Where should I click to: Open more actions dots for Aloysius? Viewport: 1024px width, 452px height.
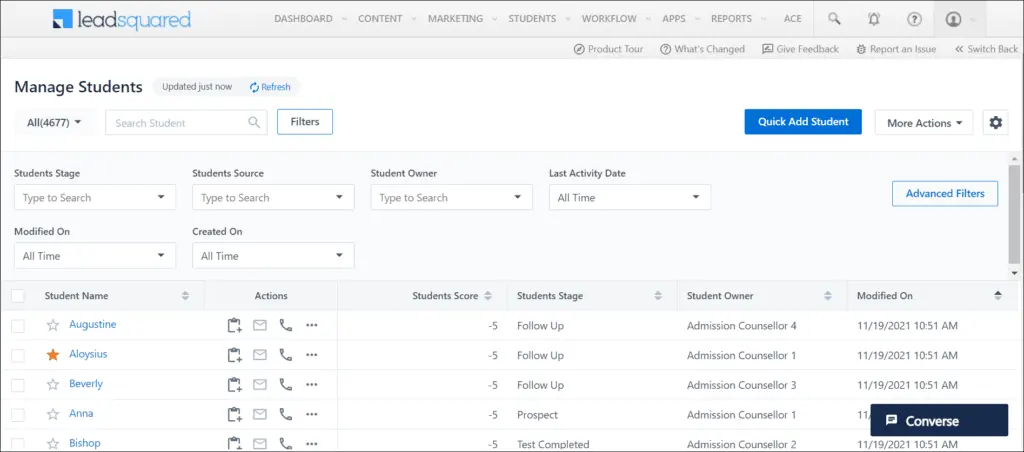(x=312, y=355)
